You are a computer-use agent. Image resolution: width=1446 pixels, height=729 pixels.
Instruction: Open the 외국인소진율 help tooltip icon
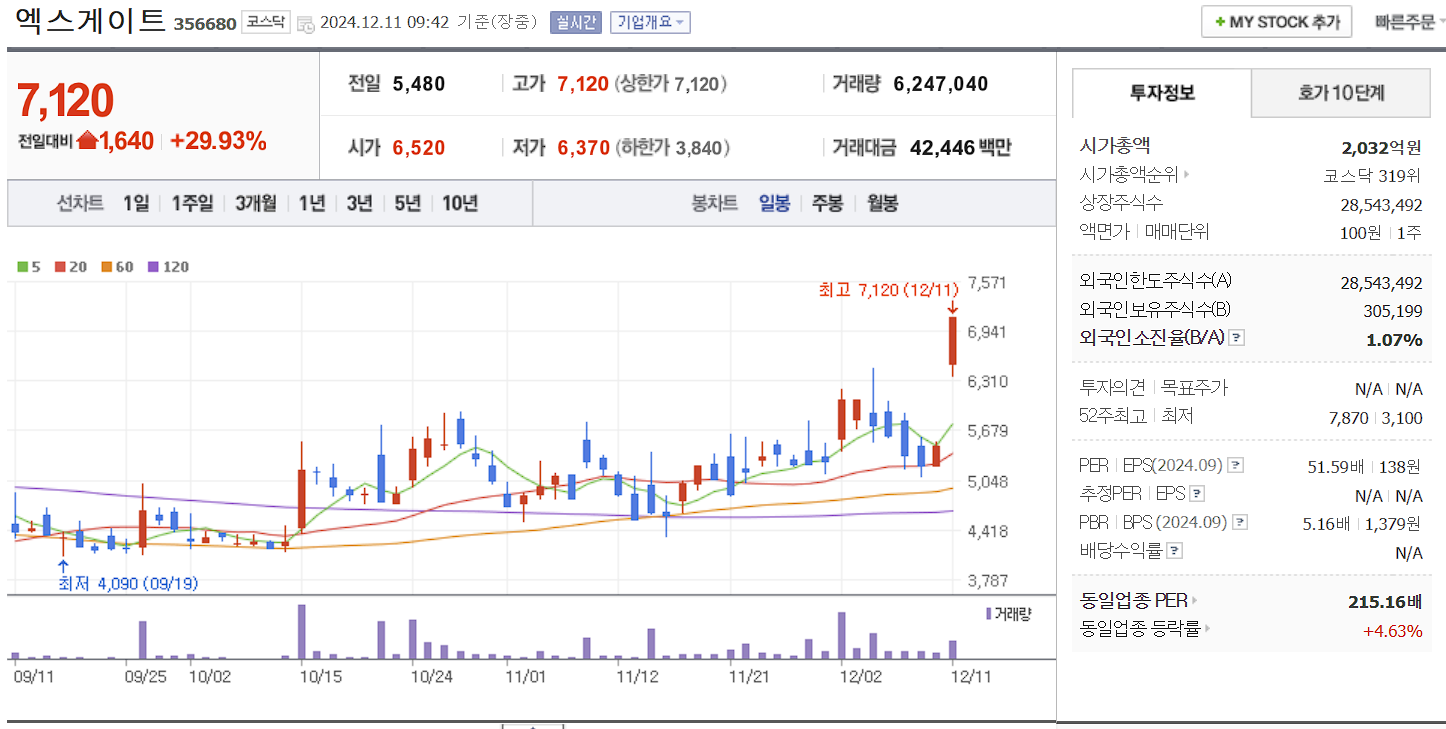coord(1238,337)
